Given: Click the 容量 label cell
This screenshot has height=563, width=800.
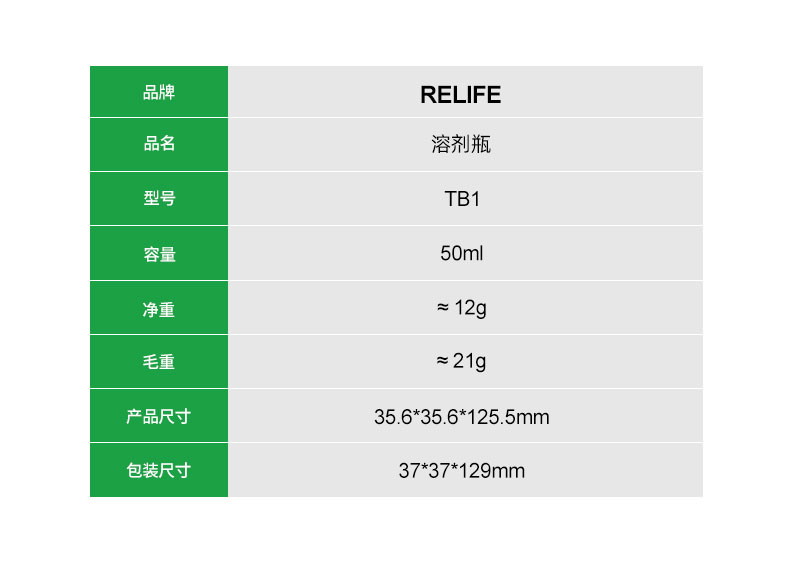Looking at the screenshot, I should coord(159,254).
